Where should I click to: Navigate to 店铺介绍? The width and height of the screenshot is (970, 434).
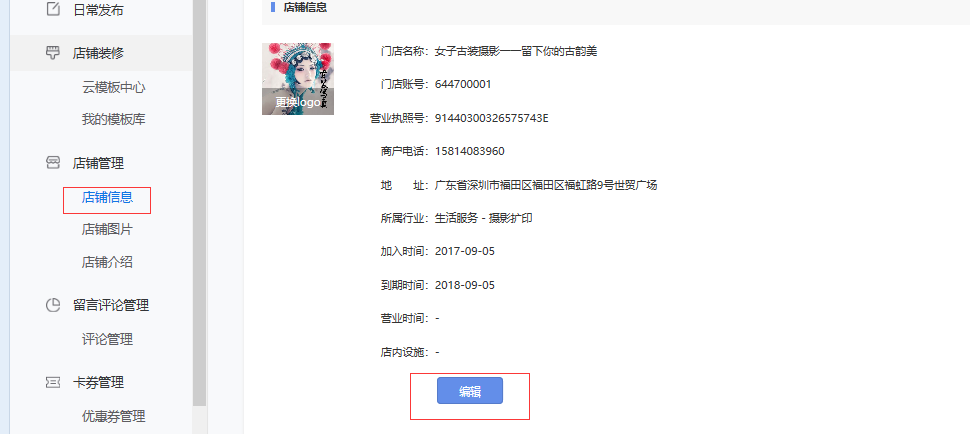coord(107,262)
